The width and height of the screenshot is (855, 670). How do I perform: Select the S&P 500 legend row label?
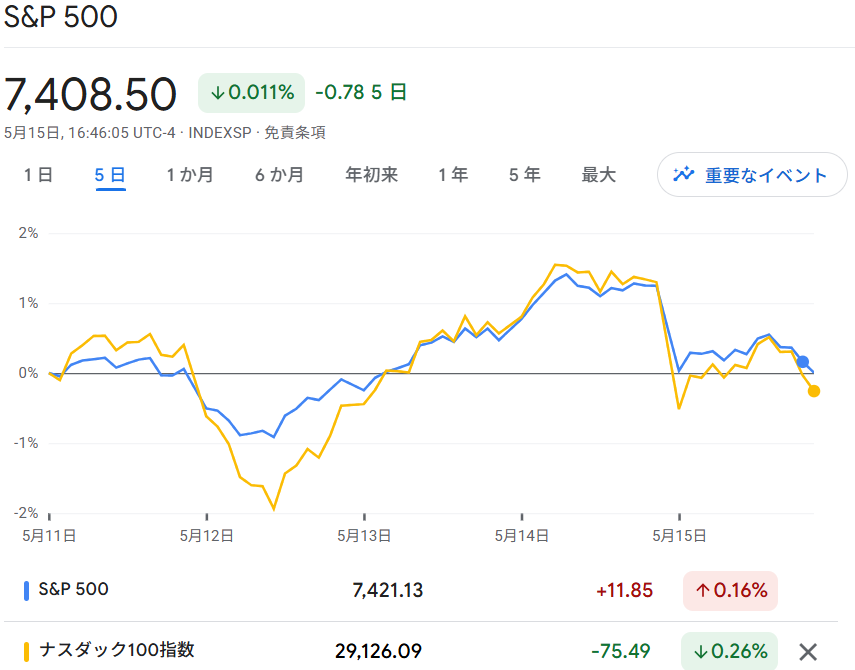pos(74,589)
